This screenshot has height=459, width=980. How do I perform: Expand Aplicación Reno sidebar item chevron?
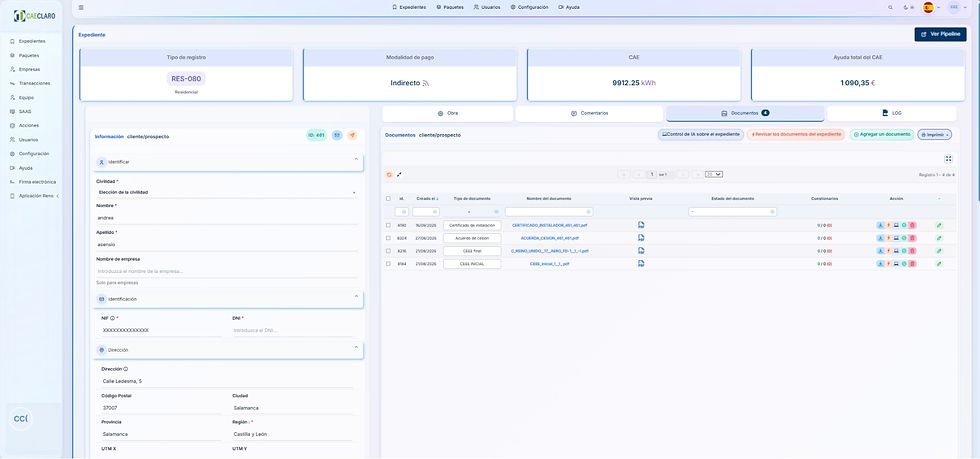58,196
